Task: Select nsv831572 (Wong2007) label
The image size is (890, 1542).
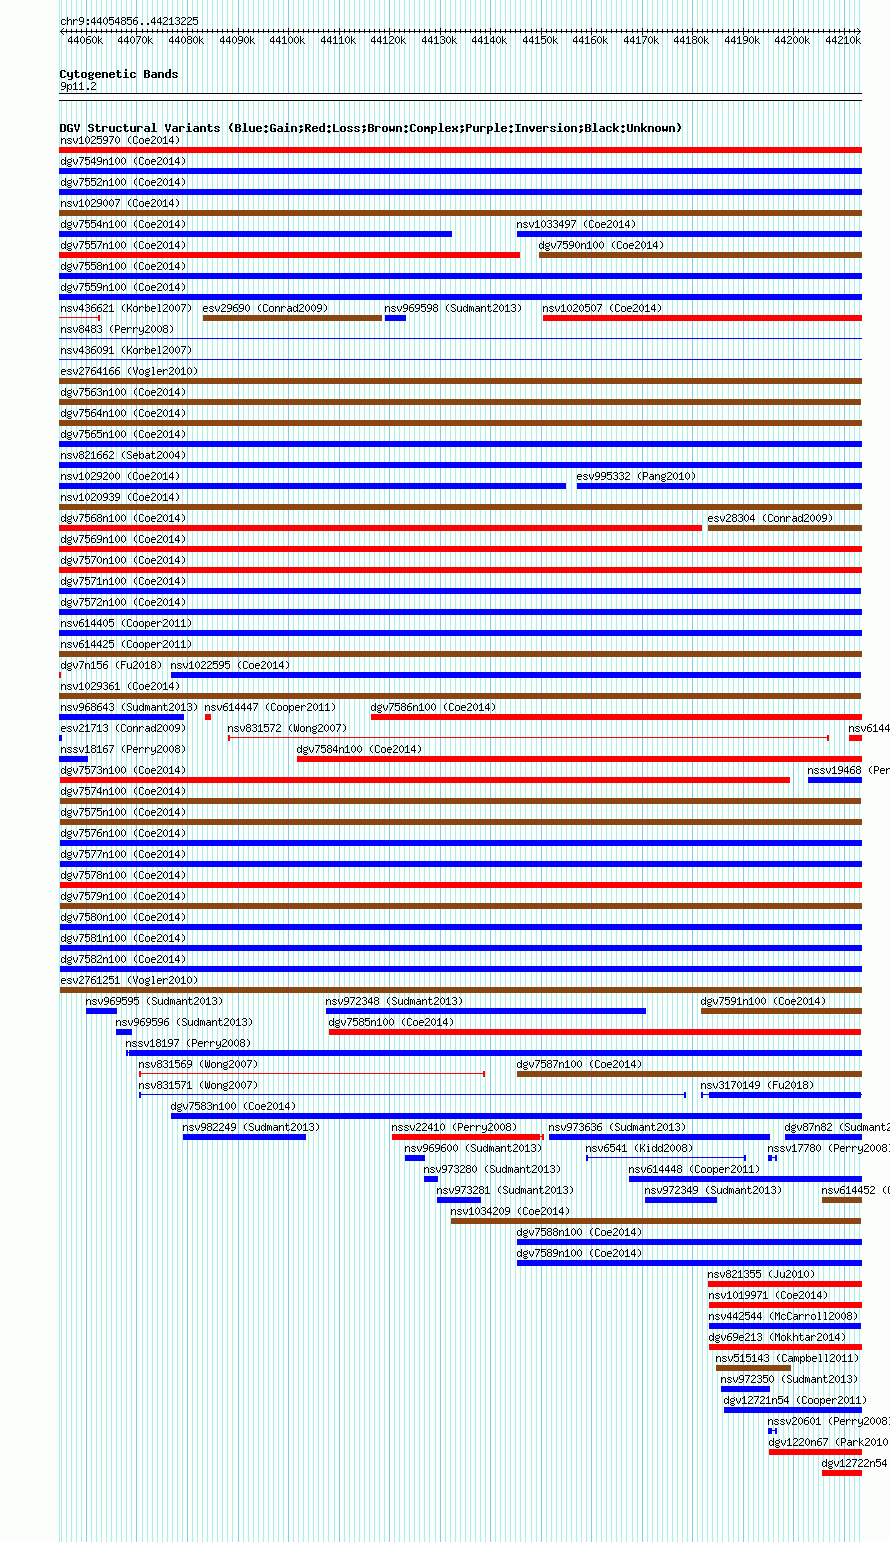Action: [287, 729]
